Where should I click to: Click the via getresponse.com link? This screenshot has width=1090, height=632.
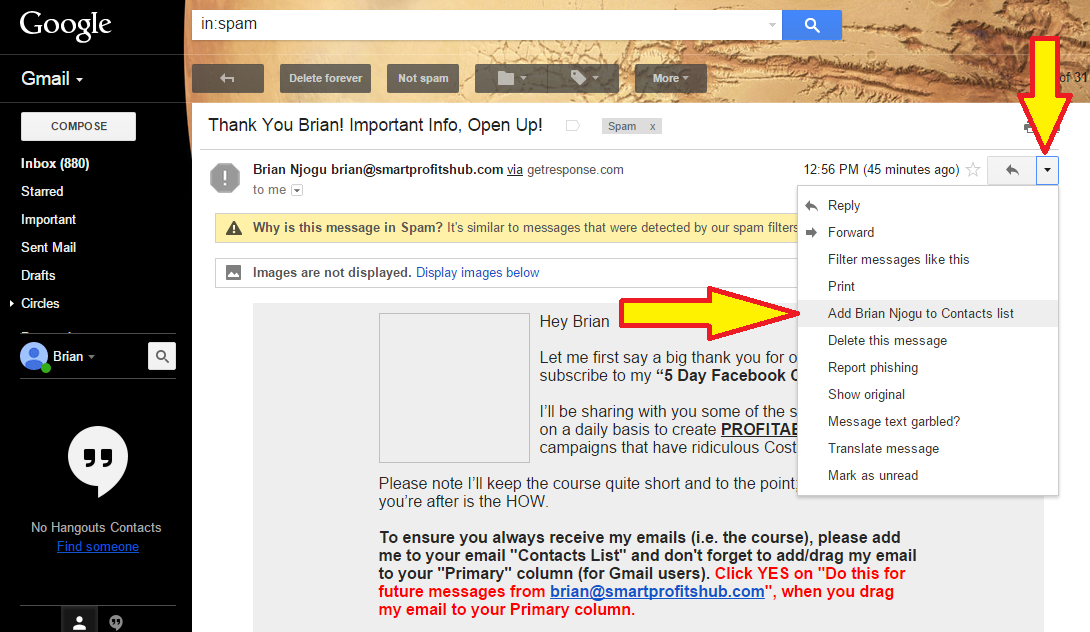pos(514,170)
